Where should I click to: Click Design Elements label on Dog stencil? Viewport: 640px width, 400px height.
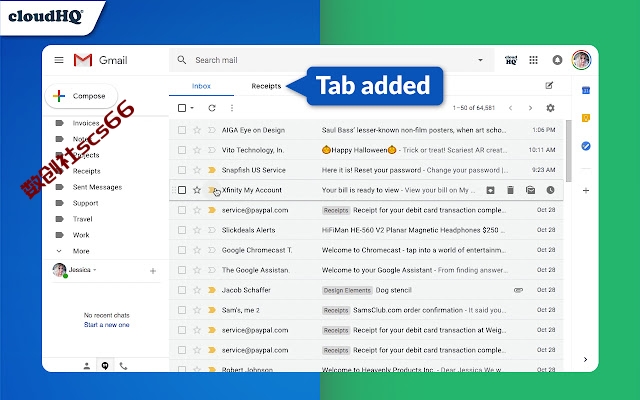(347, 290)
